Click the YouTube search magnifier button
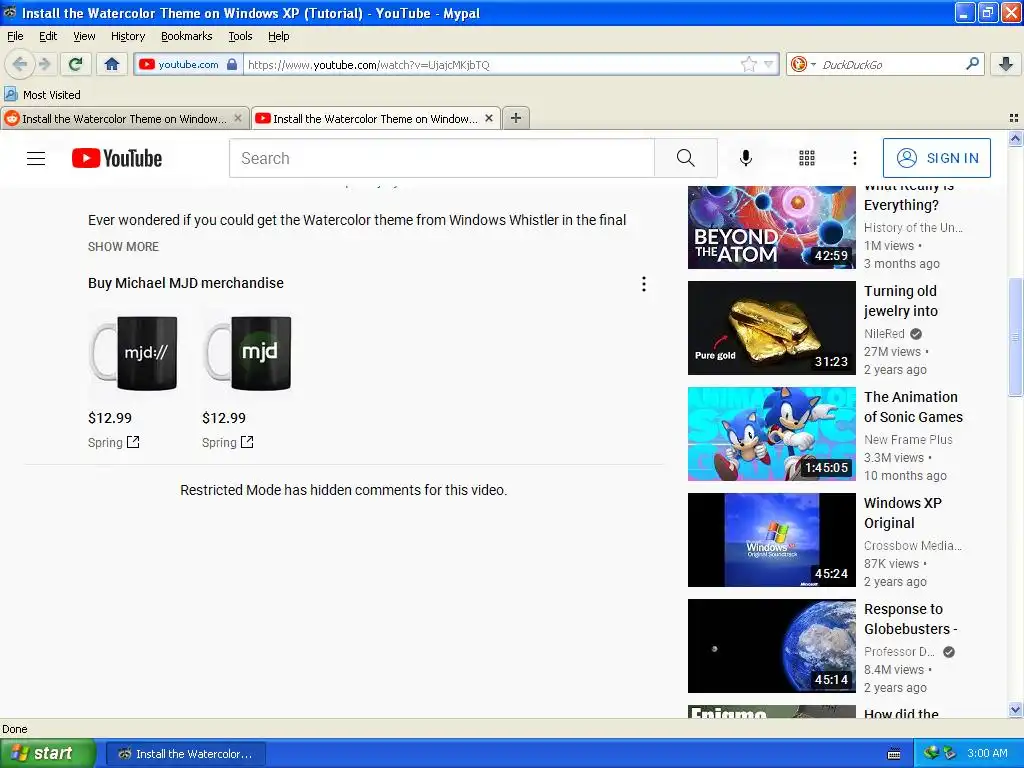 (686, 158)
